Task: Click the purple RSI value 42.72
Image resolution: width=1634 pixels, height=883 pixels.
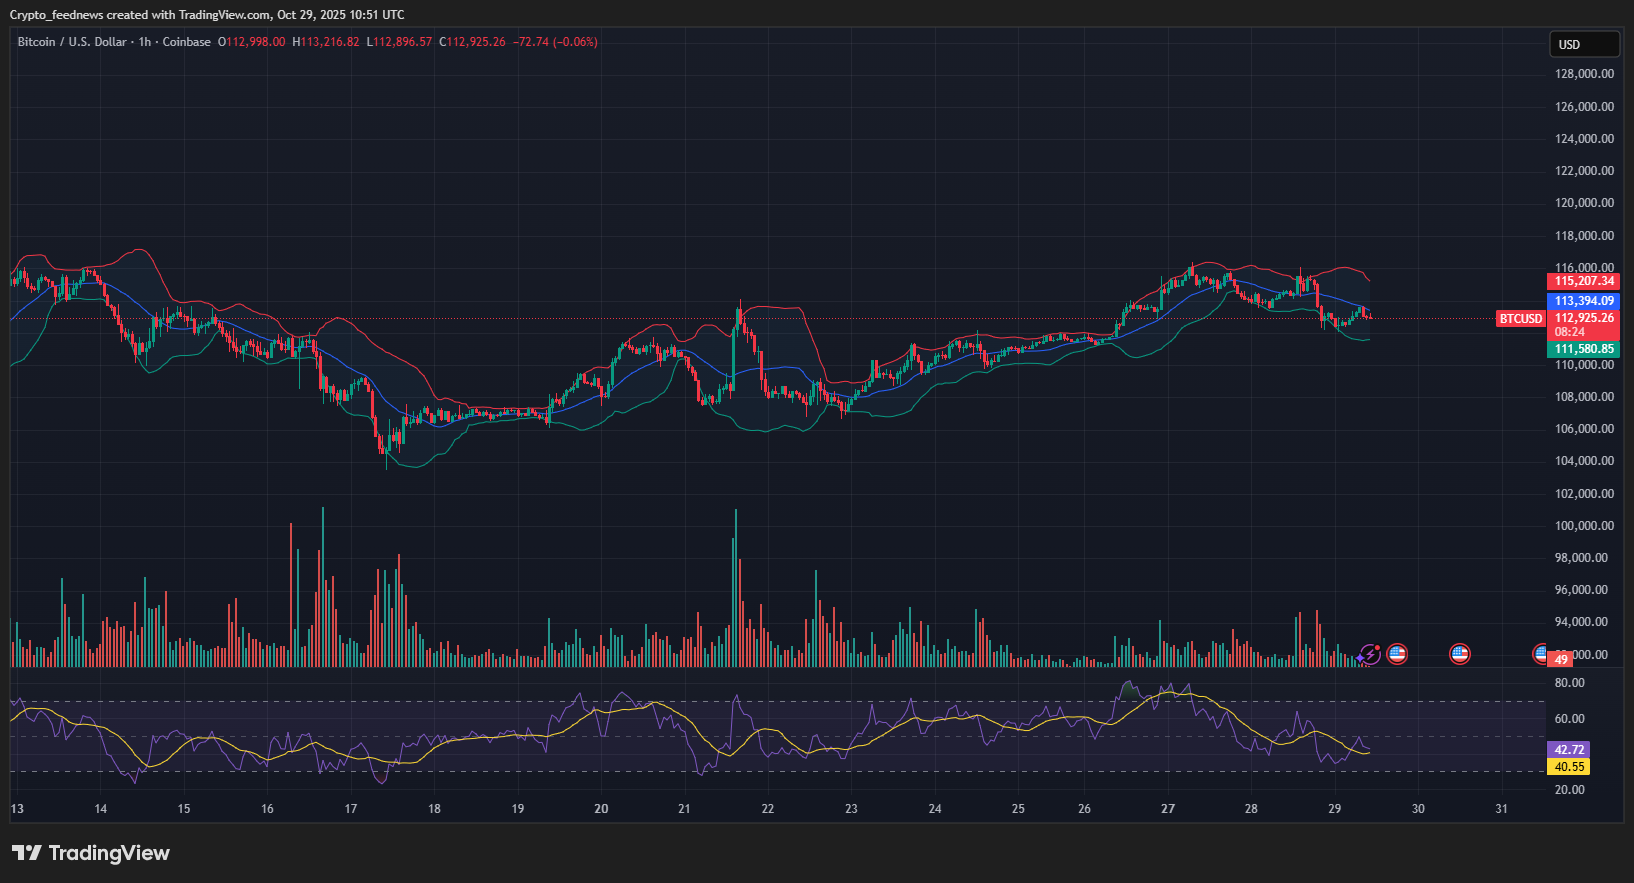Action: (1568, 749)
